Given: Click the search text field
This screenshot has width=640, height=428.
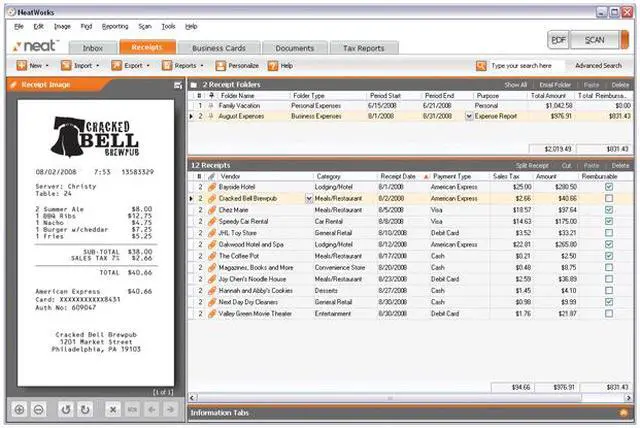Looking at the screenshot, I should click(x=527, y=66).
